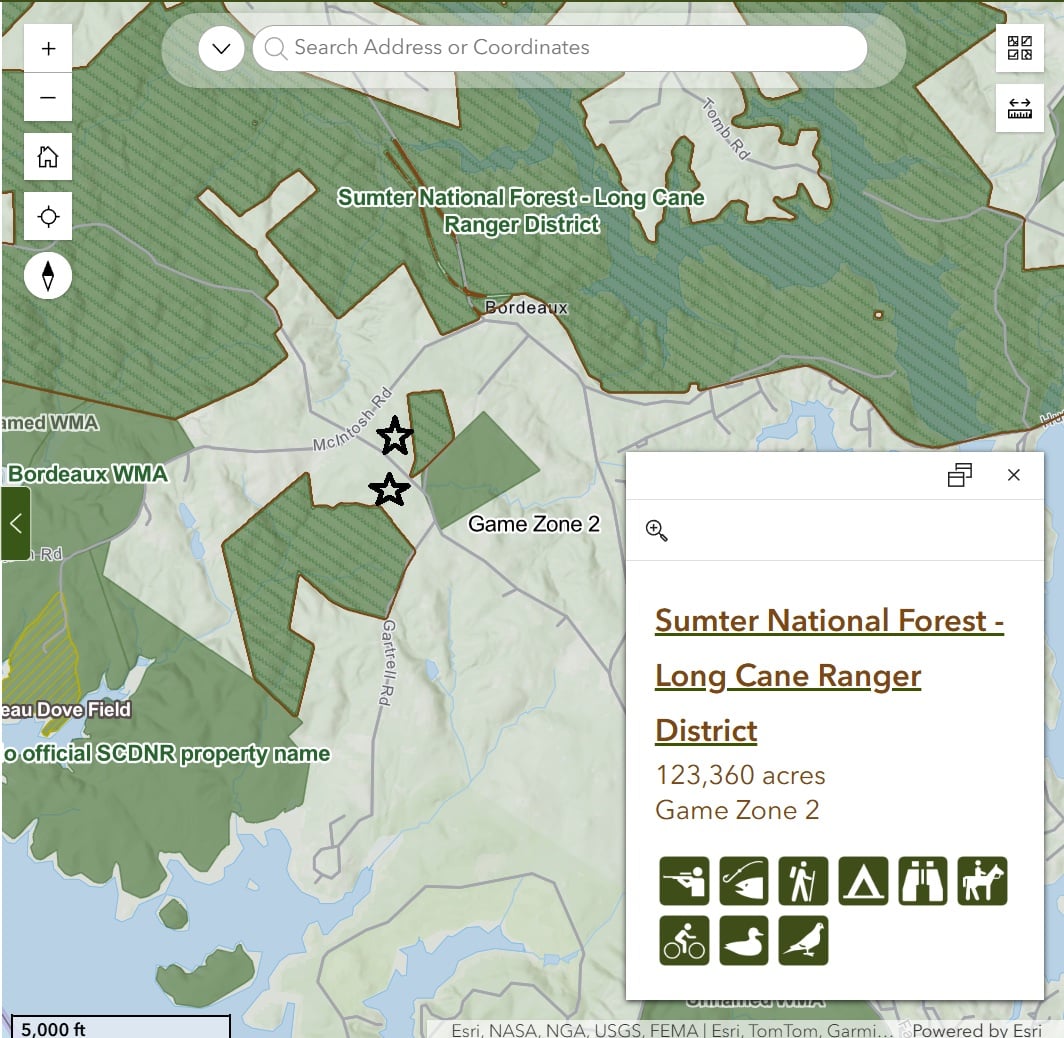Open the basemap gallery grid icon
The height and width of the screenshot is (1038, 1064).
(1019, 48)
